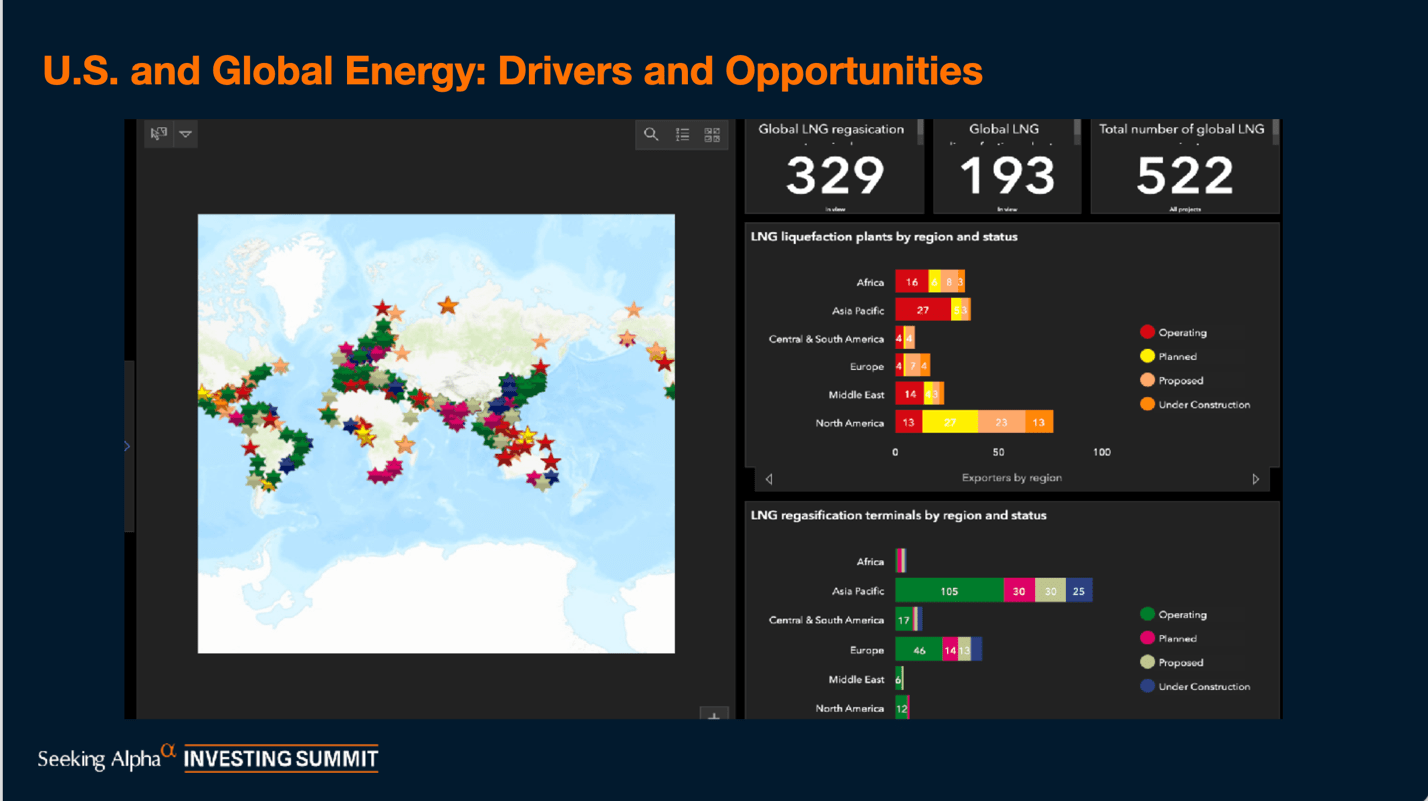The width and height of the screenshot is (1428, 801).
Task: Toggle Operating status in liquefaction legend
Action: [x=1146, y=331]
